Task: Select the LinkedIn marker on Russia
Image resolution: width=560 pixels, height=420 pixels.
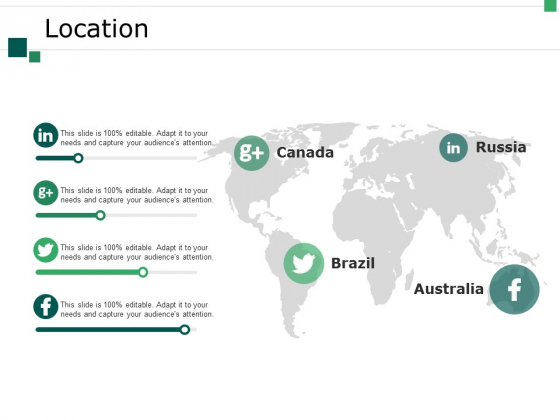Action: tap(454, 148)
